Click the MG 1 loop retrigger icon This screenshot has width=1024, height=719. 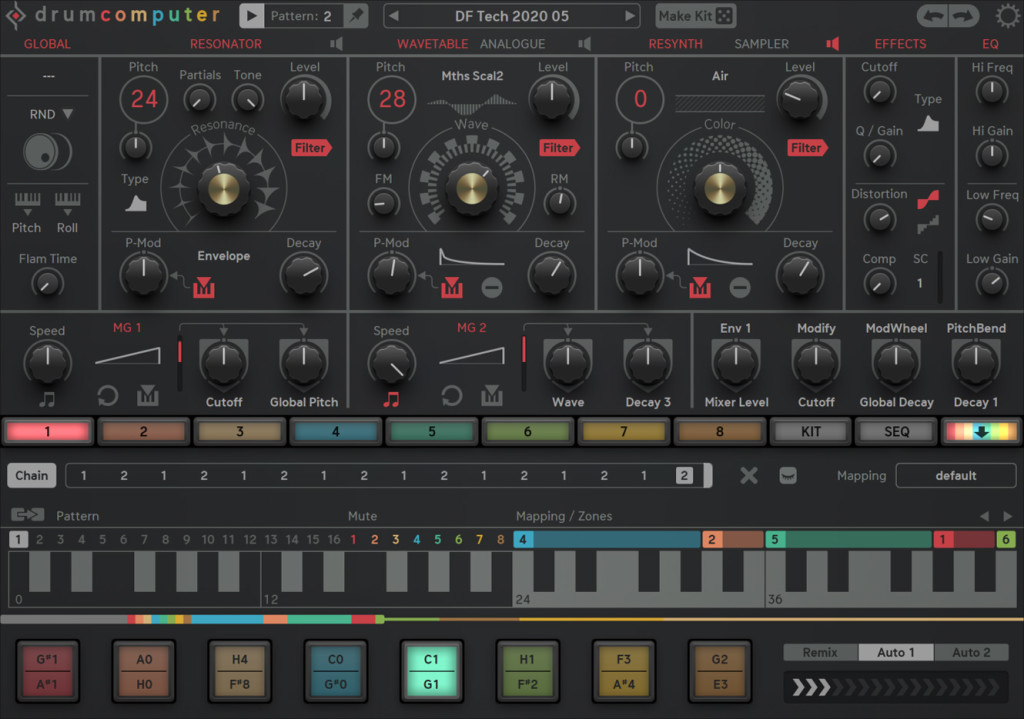(x=108, y=397)
